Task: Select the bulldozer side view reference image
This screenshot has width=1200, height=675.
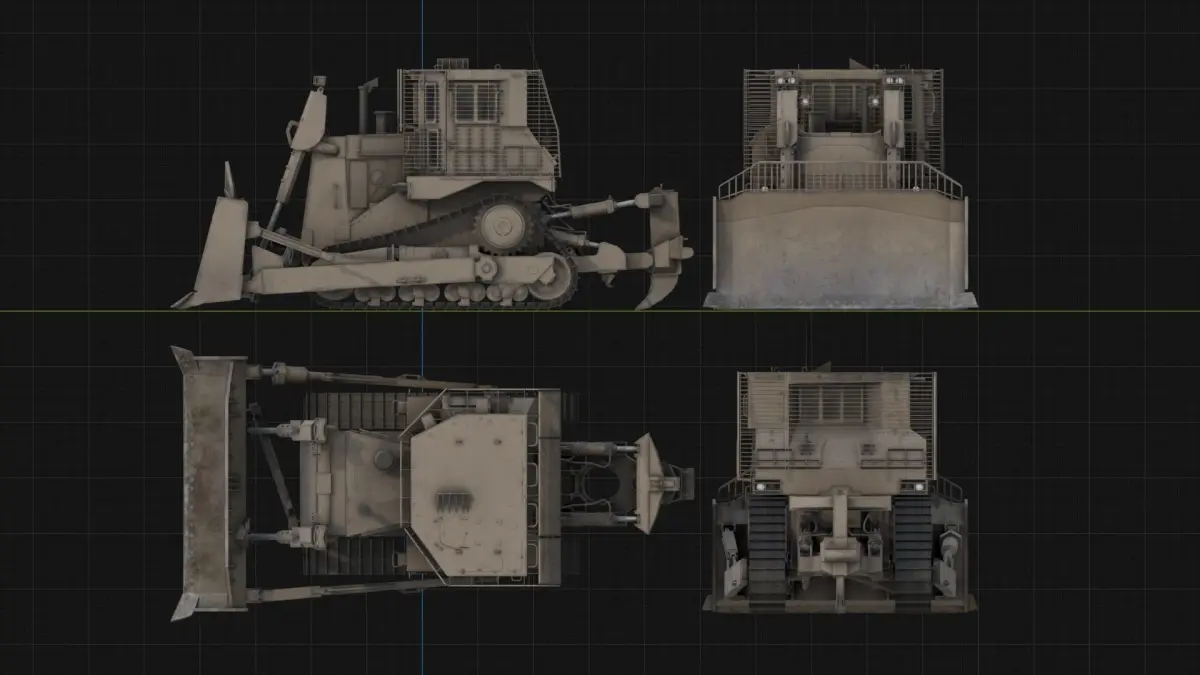Action: pos(432,184)
